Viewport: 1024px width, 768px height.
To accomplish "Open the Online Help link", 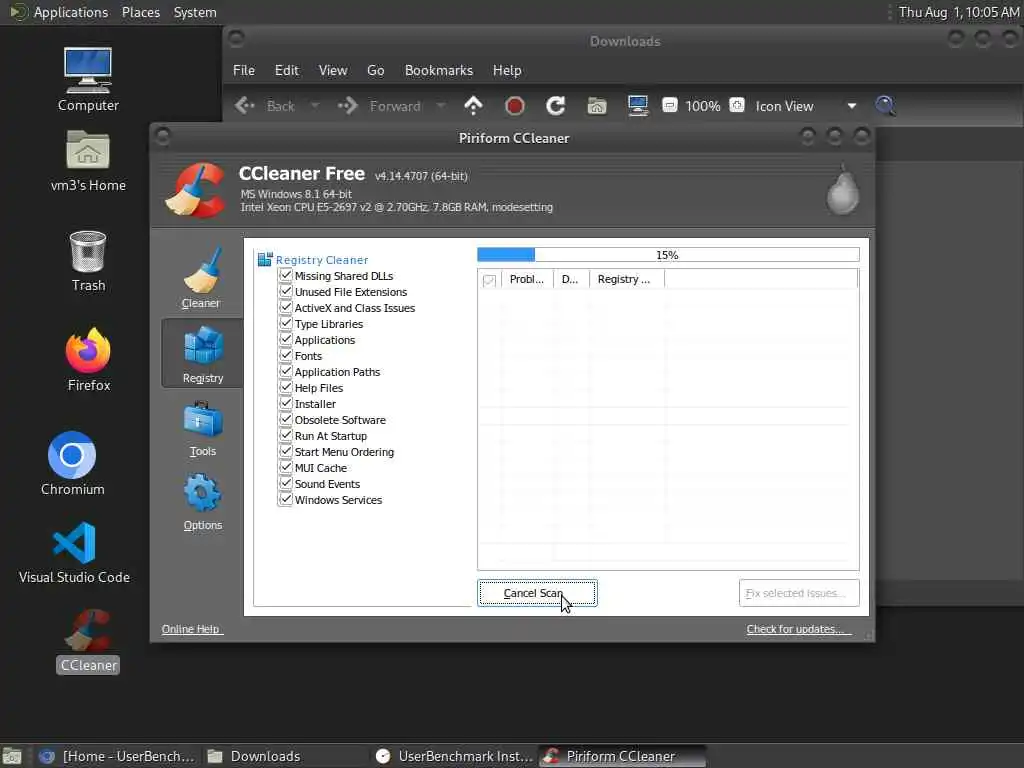I will pos(191,629).
